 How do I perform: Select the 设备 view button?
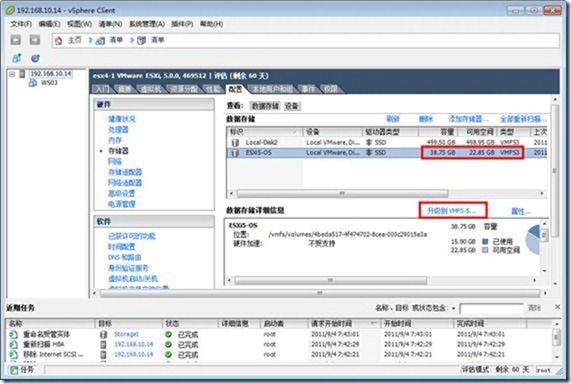tap(292, 106)
